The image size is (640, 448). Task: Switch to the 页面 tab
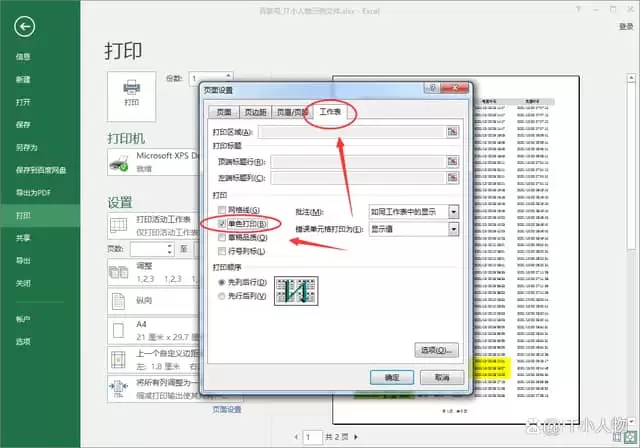[224, 112]
